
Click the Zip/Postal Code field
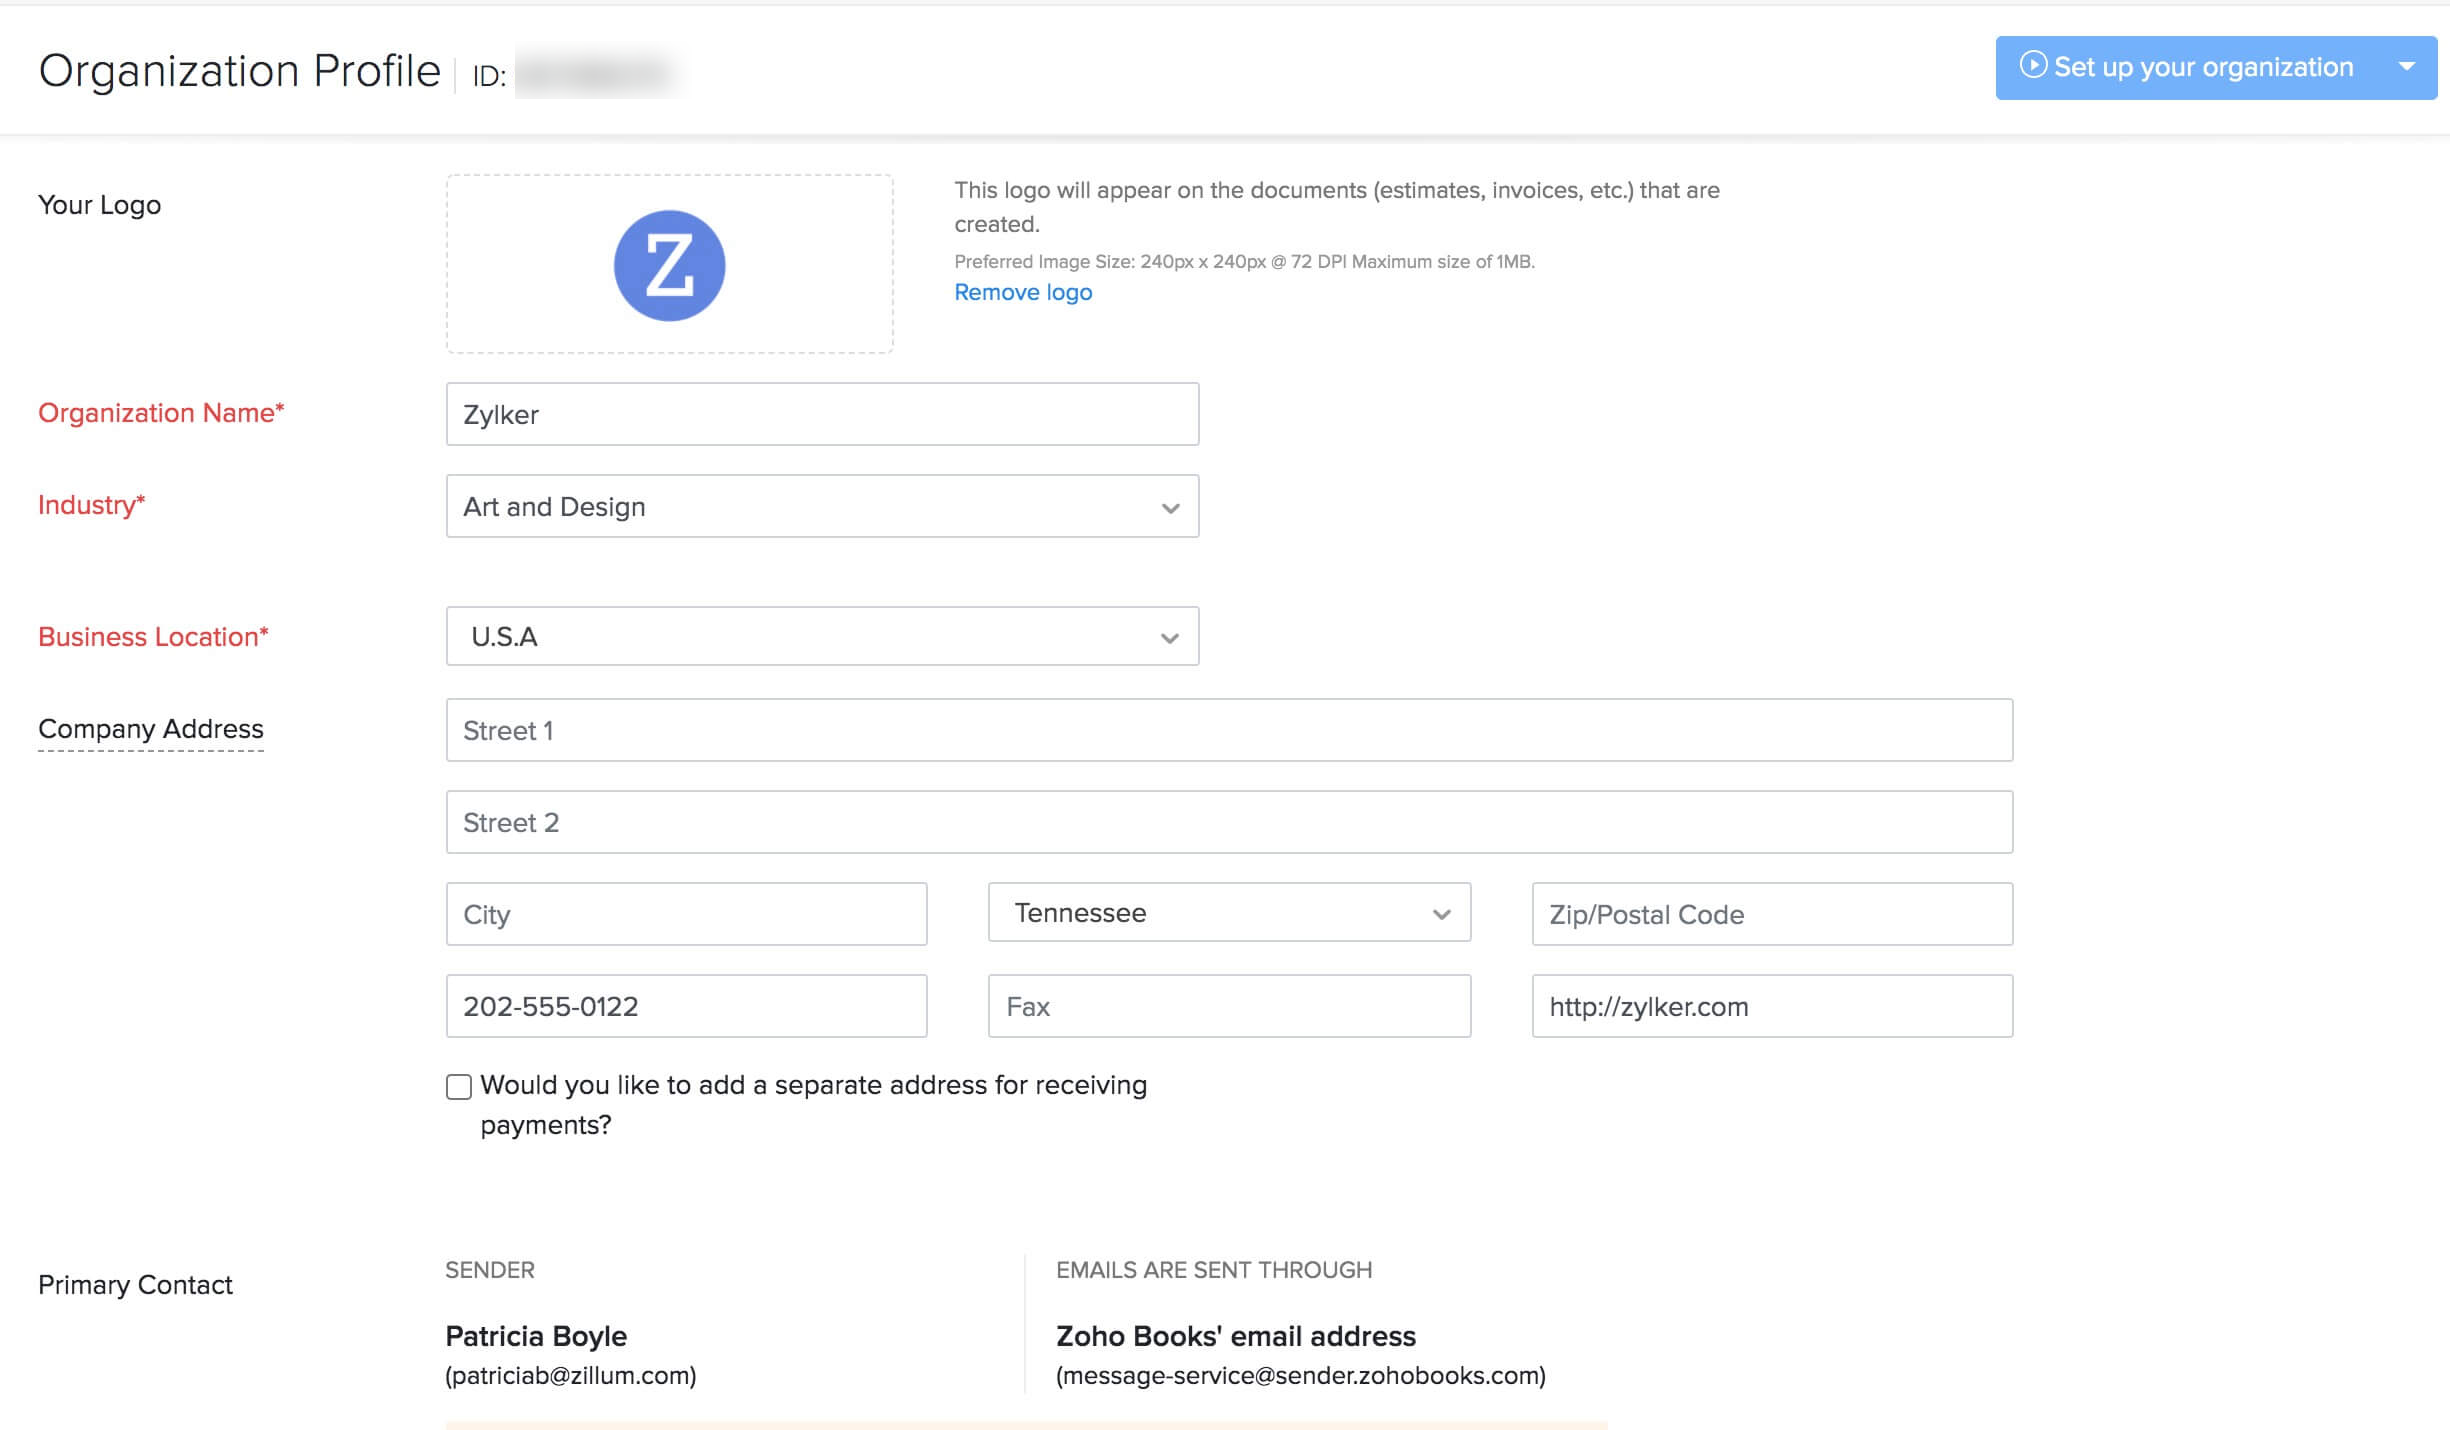point(1772,913)
